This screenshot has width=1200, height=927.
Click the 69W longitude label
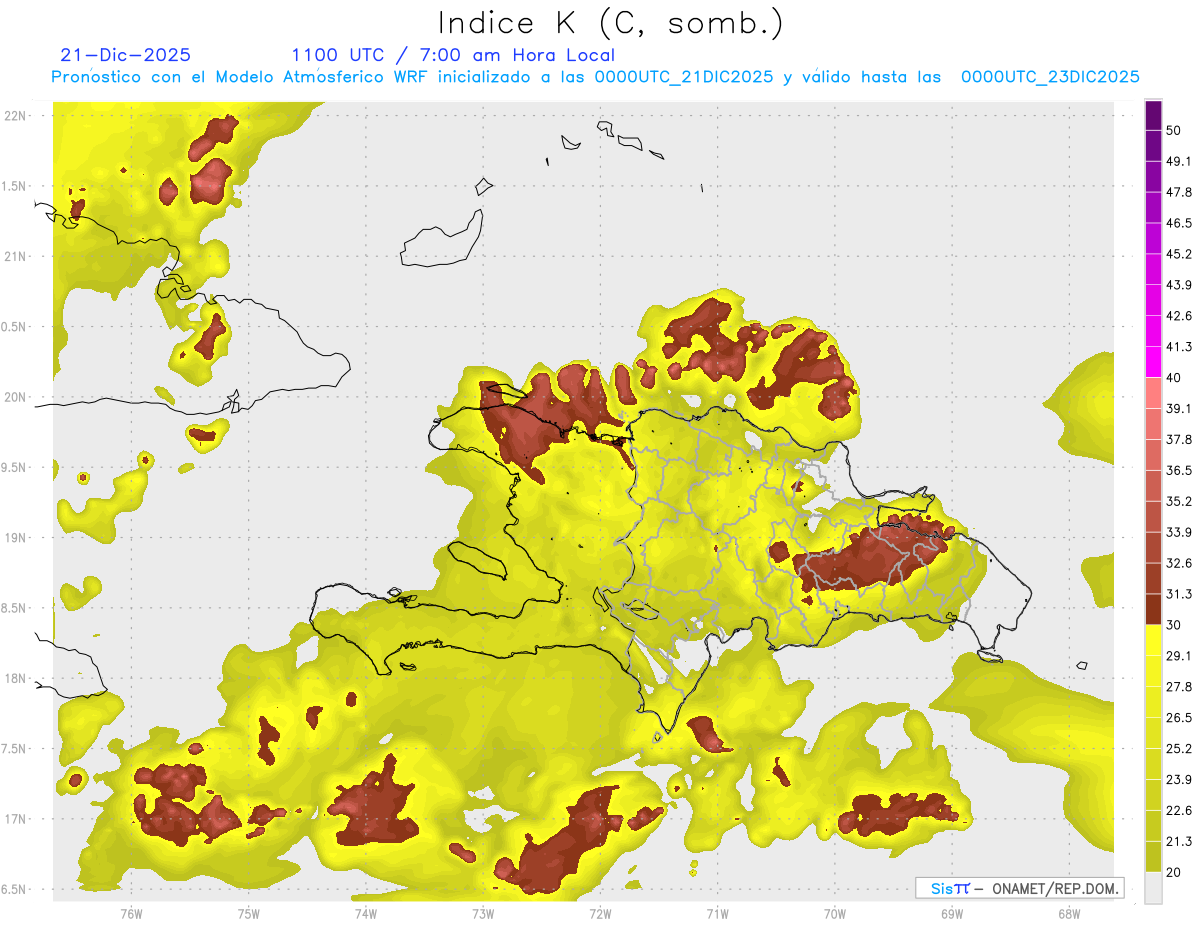coord(952,914)
